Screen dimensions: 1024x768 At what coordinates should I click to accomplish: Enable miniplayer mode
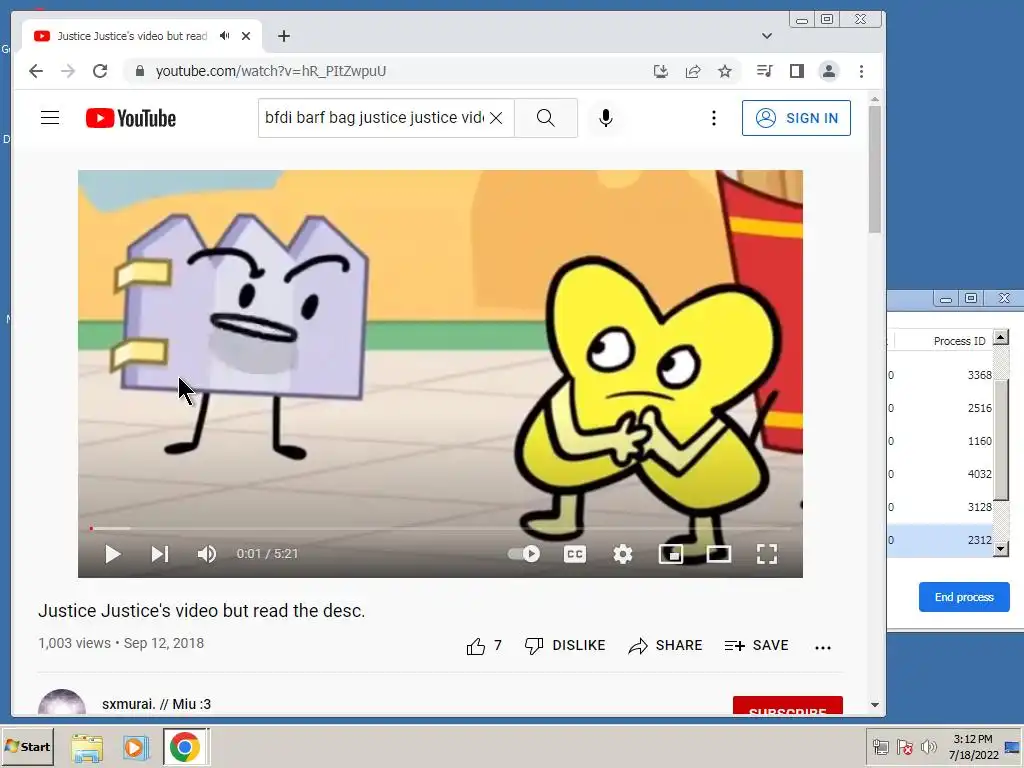coord(671,554)
